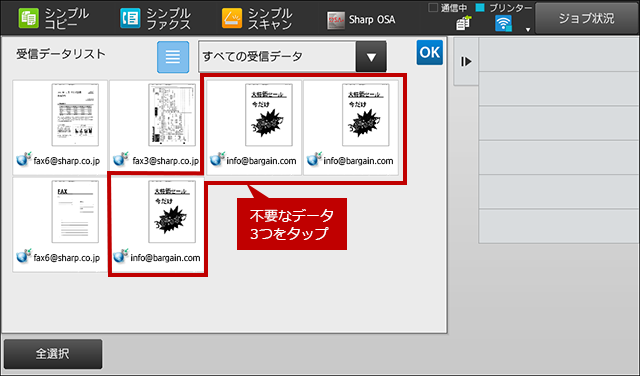This screenshot has height=376, width=640.
Task: Open Simple Scan (シンプルスキャン) mode icon
Action: (x=232, y=19)
